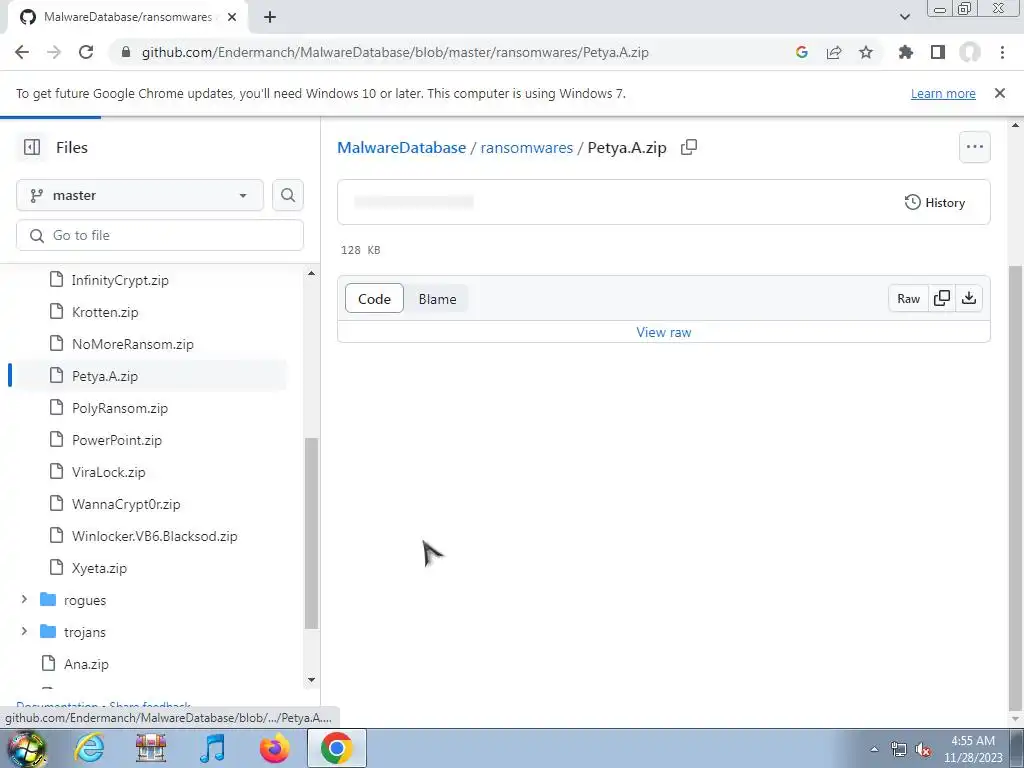Open media player taskbar icon
The image size is (1024, 768).
click(x=213, y=748)
